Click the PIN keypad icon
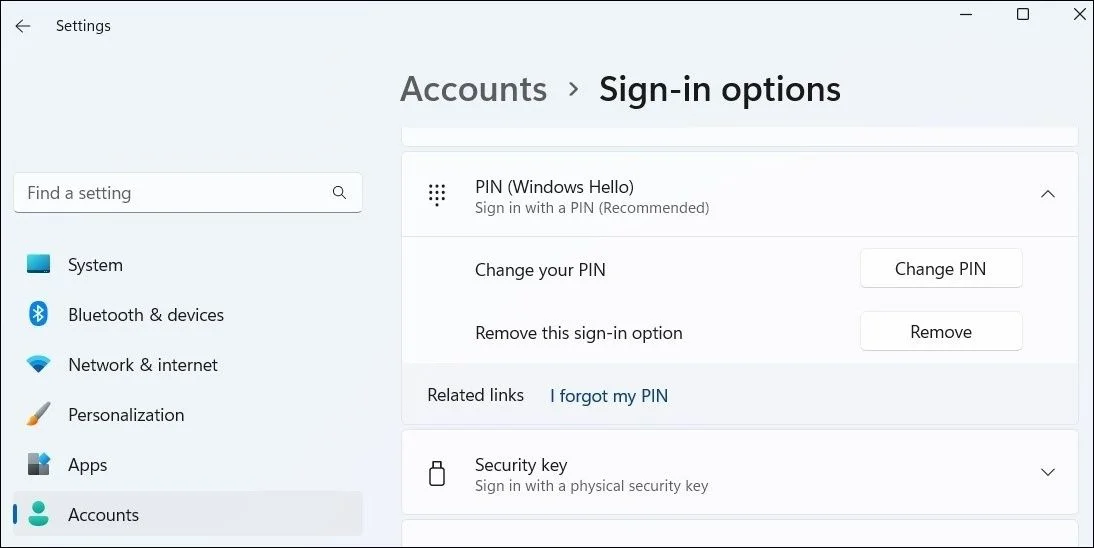The image size is (1094, 548). pos(437,195)
